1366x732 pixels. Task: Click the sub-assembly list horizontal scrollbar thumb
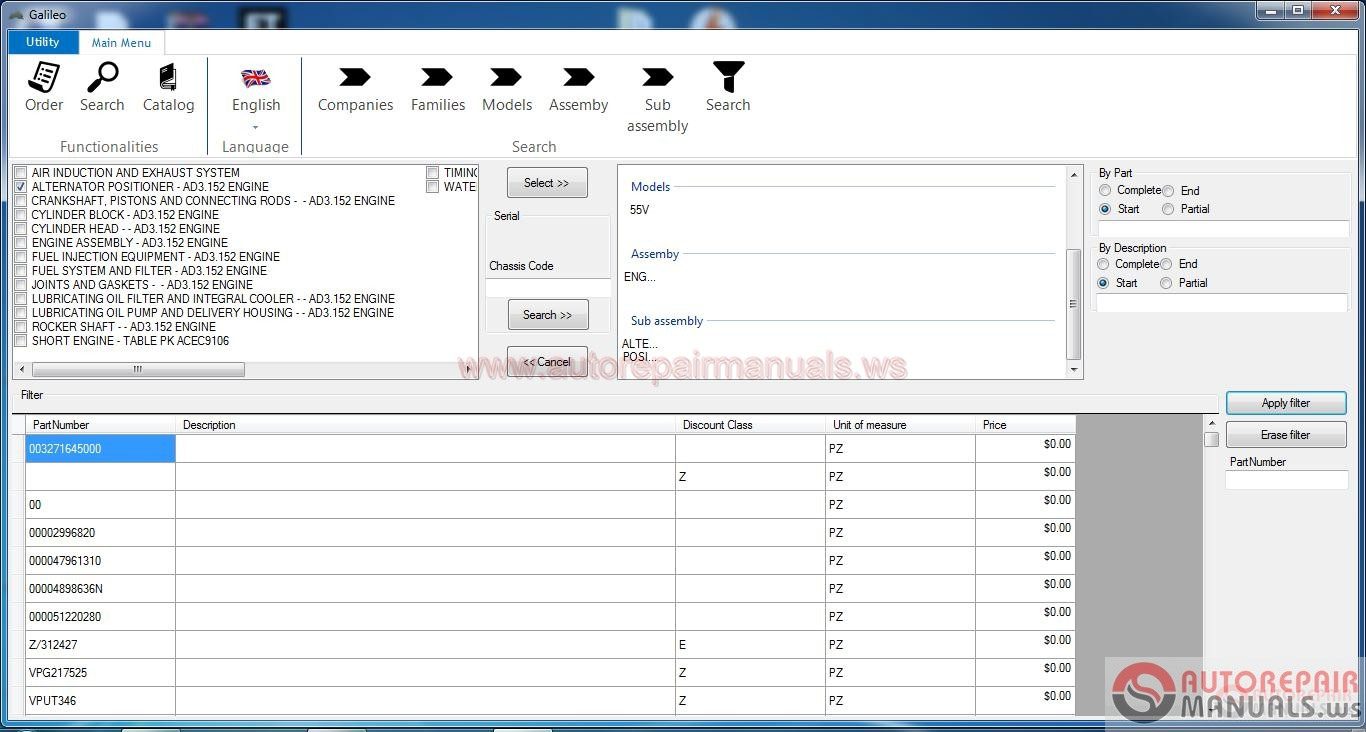point(137,370)
